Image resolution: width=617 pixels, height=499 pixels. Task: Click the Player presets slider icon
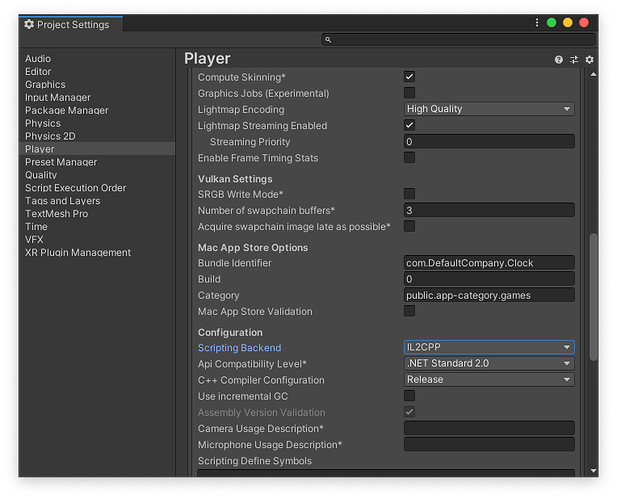click(x=574, y=60)
